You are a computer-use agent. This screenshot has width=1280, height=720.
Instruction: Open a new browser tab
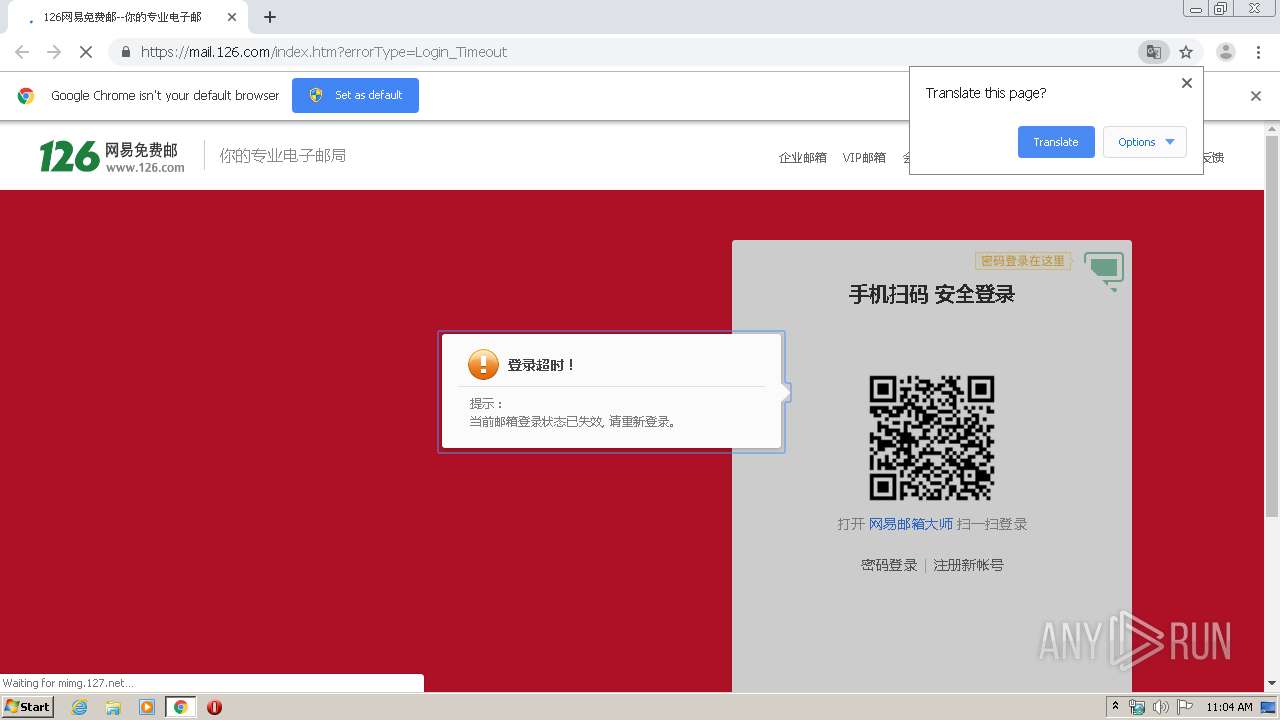click(x=270, y=17)
